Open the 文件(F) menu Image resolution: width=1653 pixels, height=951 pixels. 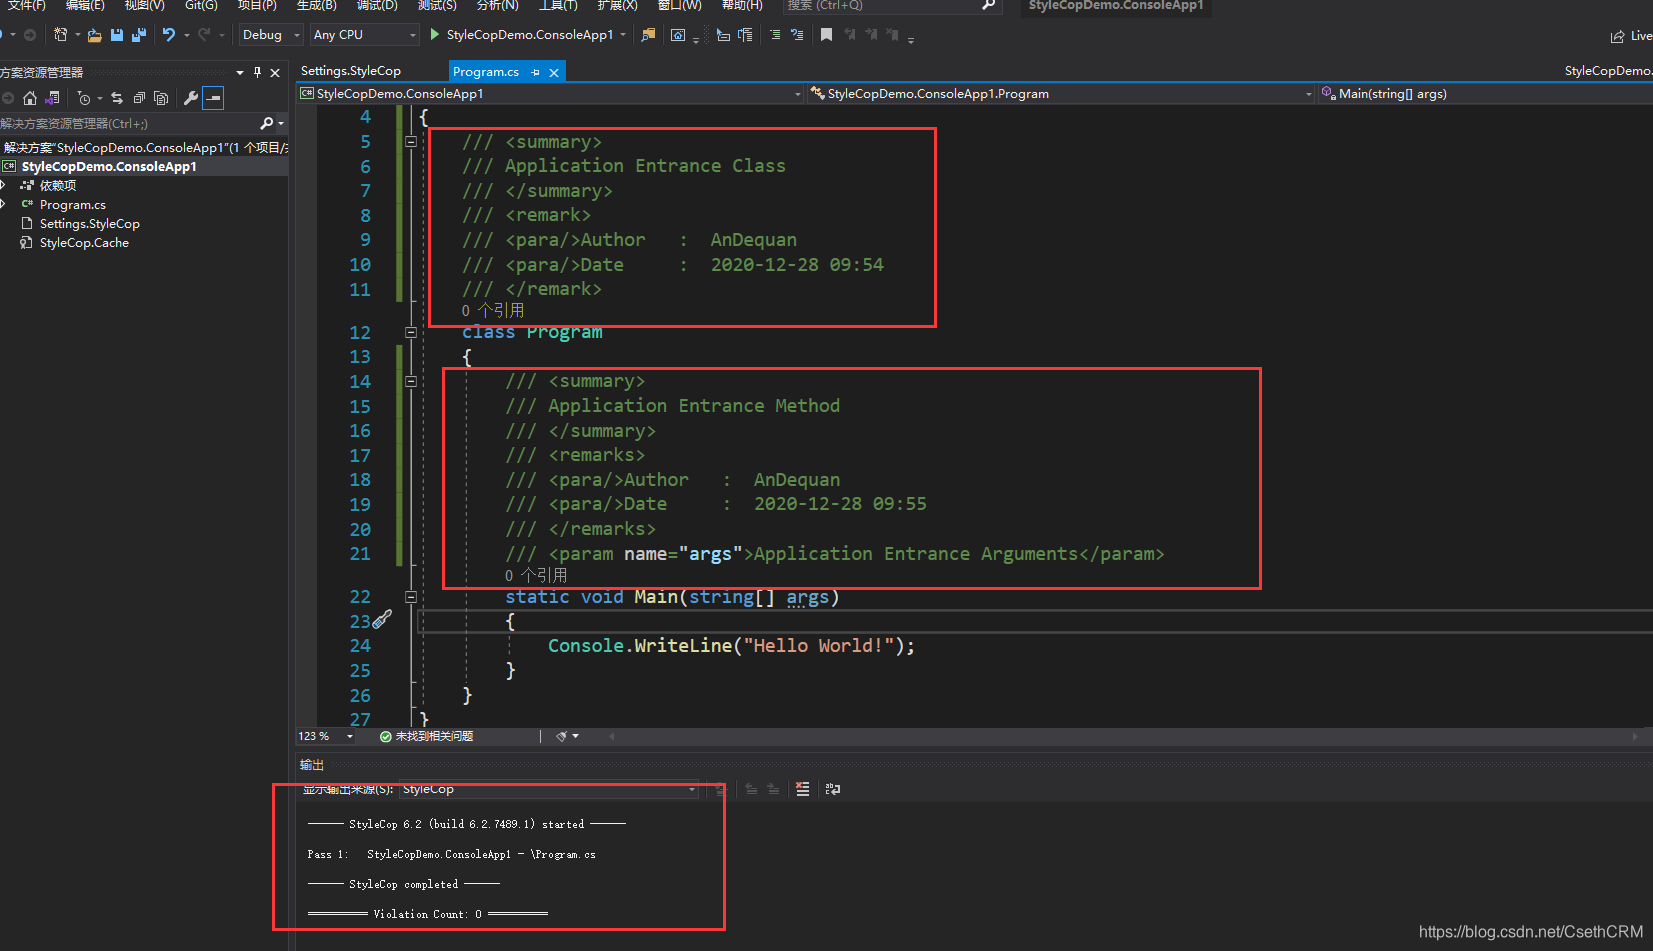27,6
